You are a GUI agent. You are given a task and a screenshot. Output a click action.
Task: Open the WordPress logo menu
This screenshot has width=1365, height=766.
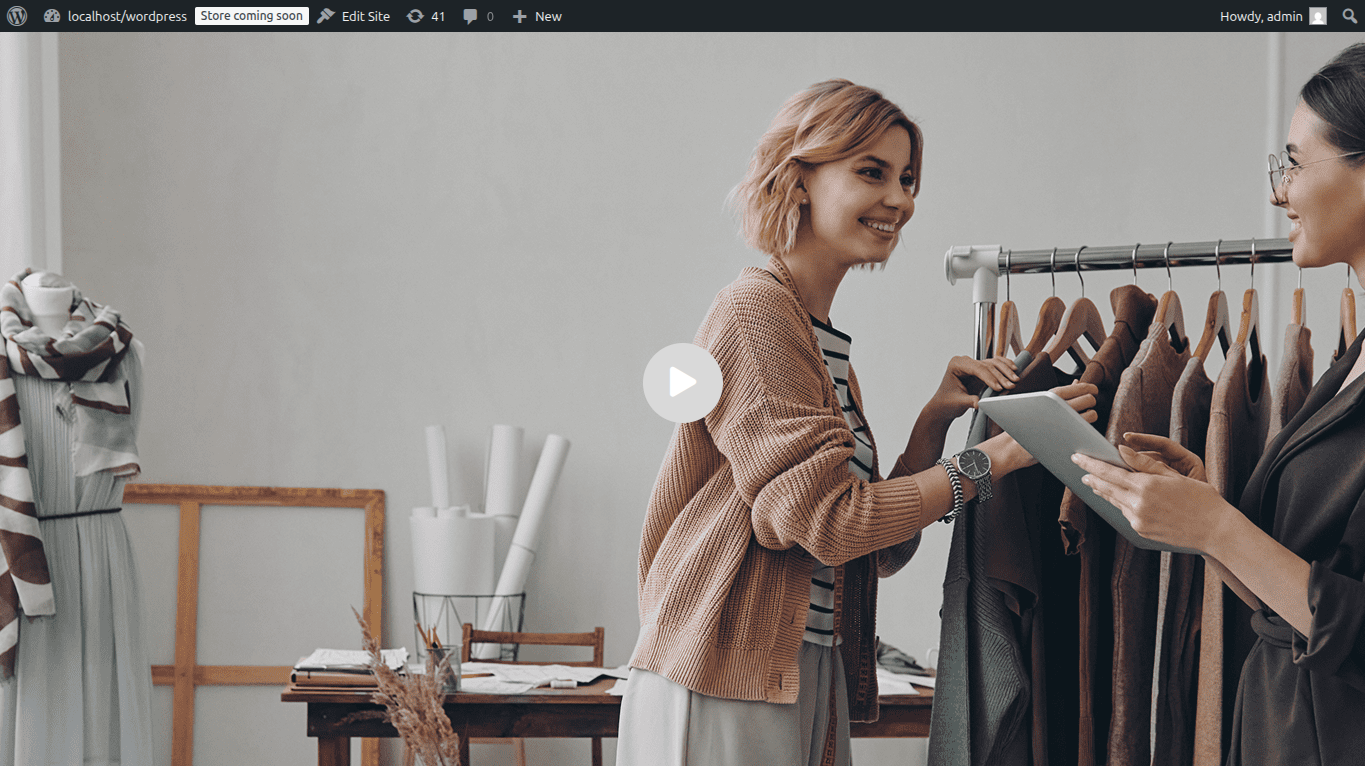tap(16, 16)
